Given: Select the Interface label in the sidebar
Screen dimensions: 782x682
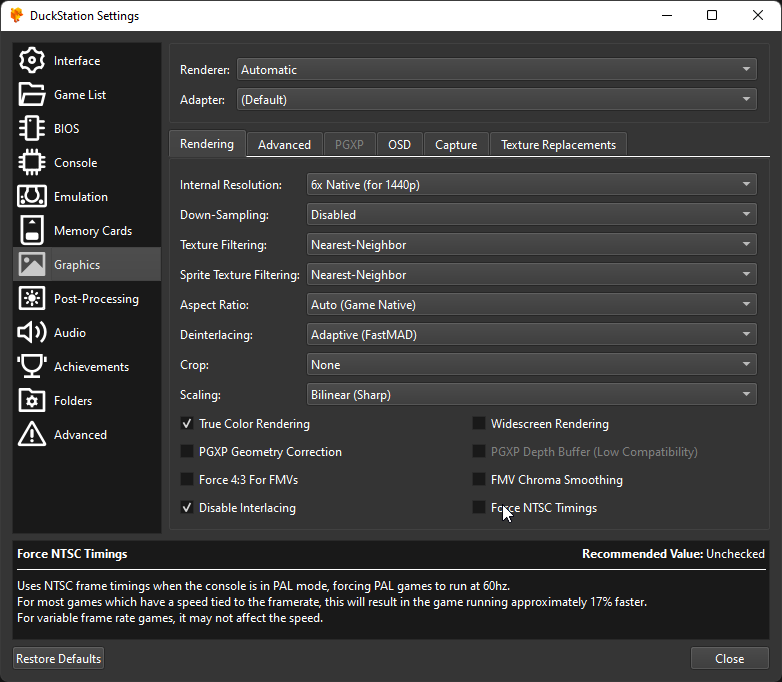Looking at the screenshot, I should (77, 61).
